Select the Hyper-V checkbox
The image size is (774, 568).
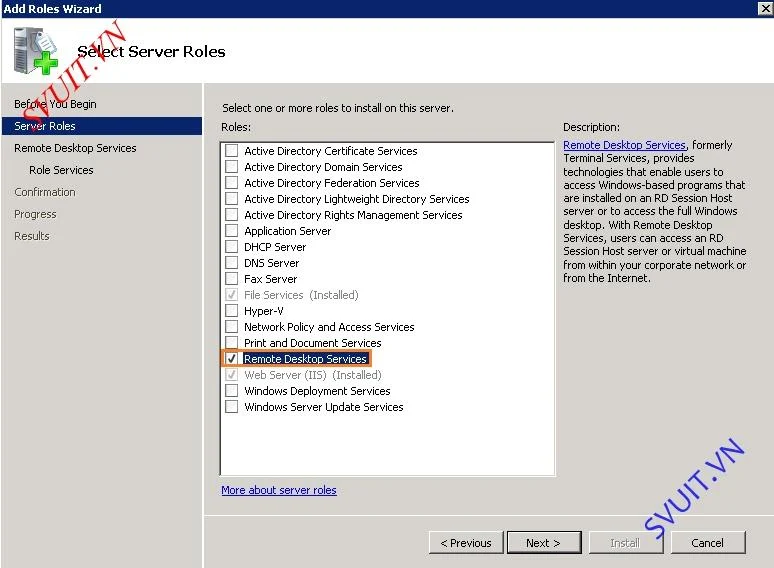click(232, 310)
